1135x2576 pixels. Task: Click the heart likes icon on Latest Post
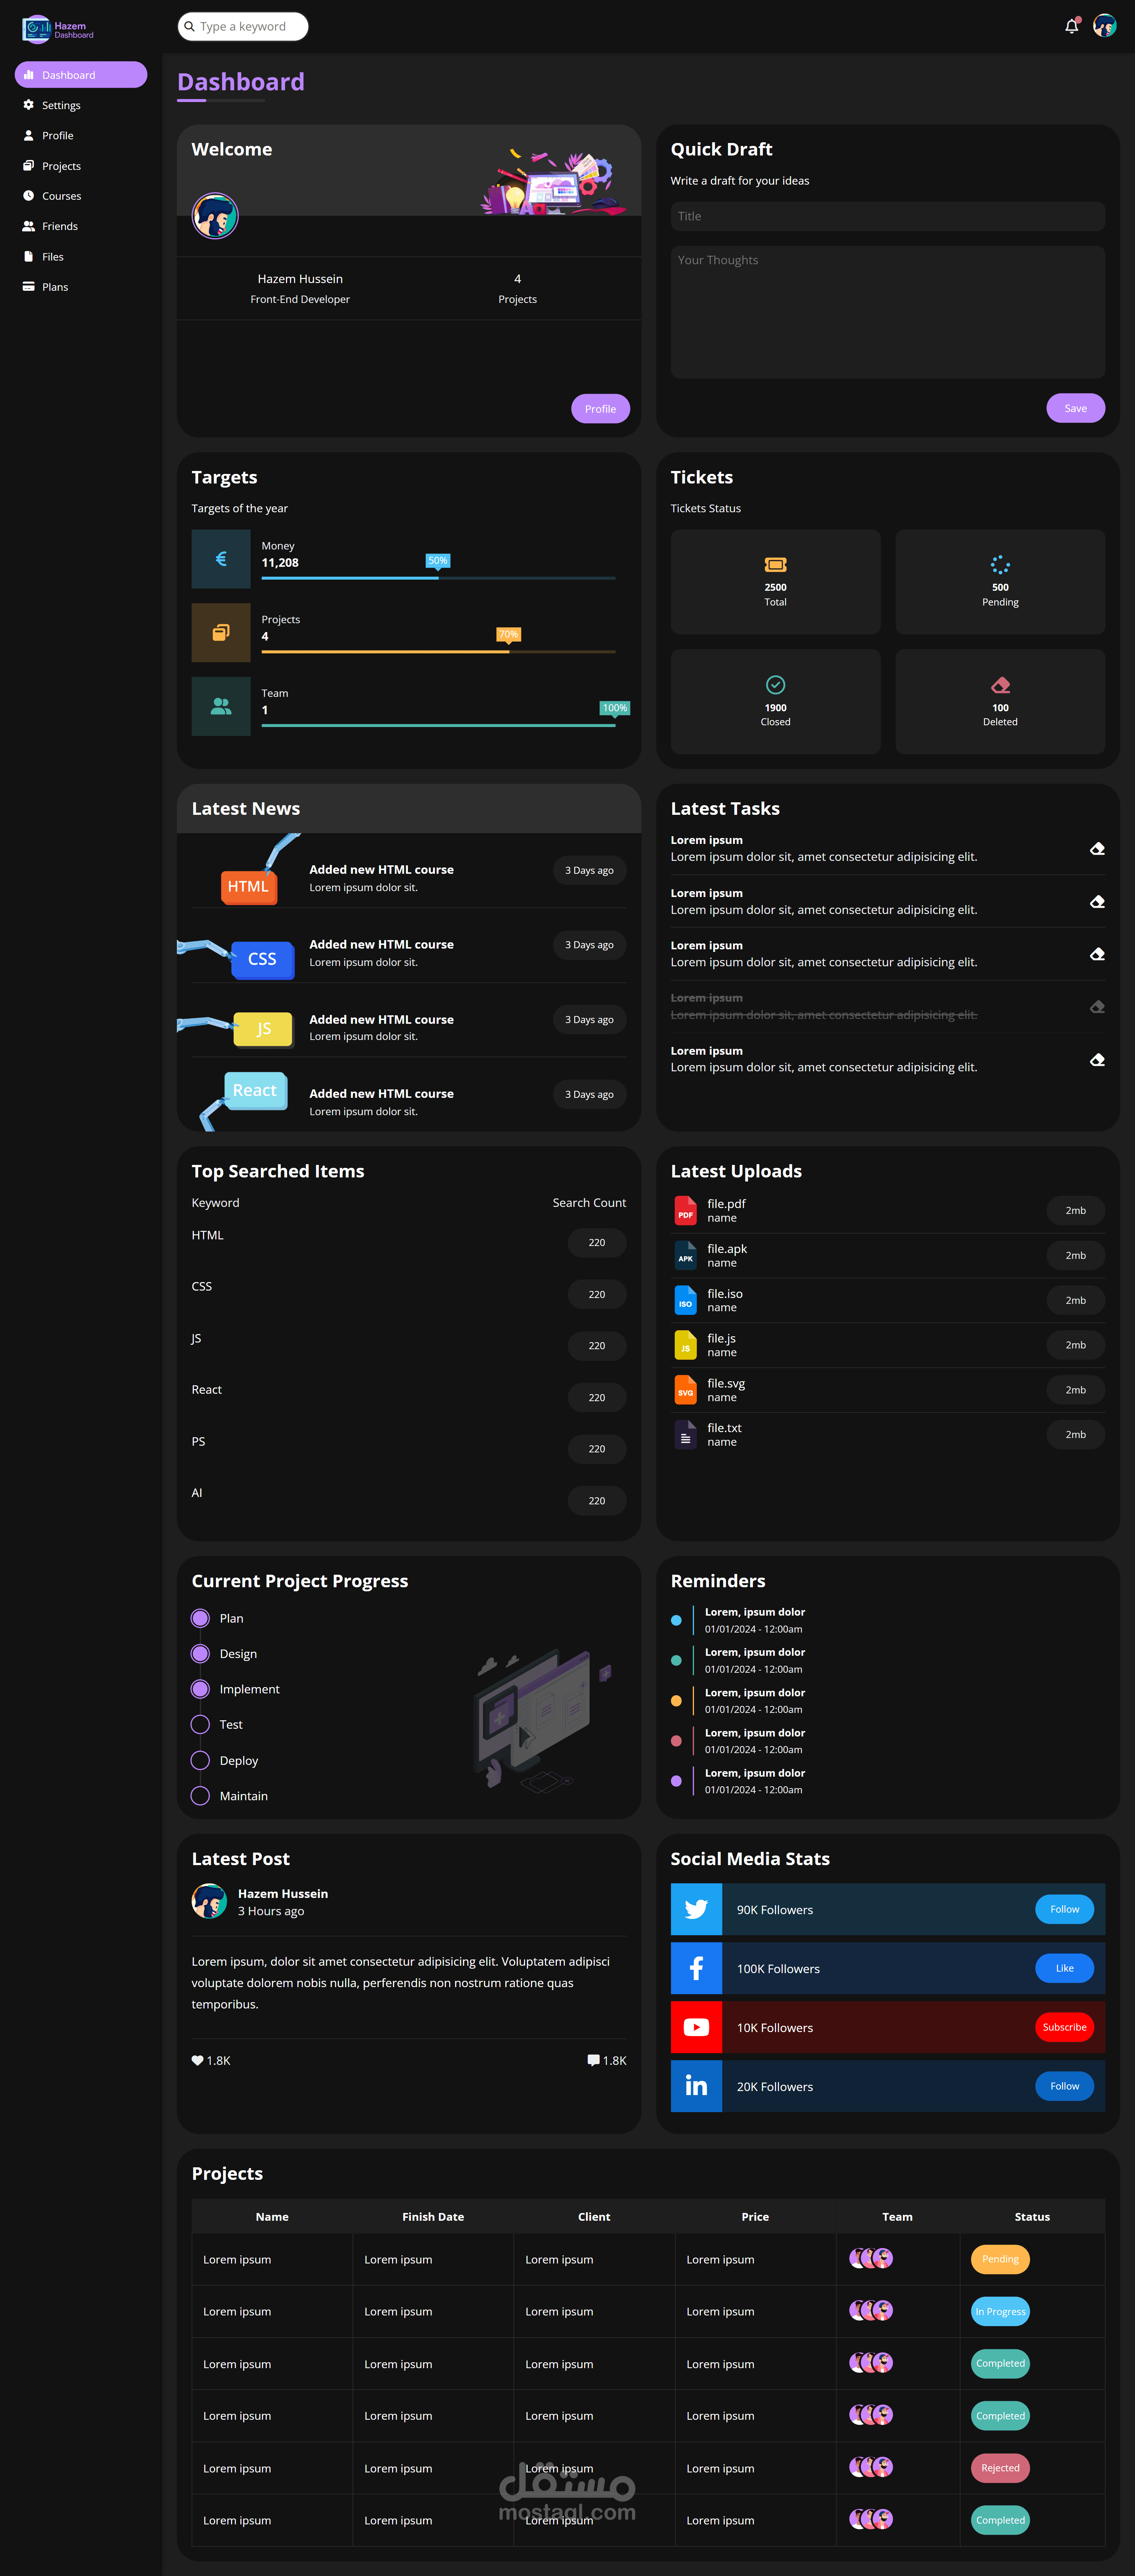pos(197,2060)
